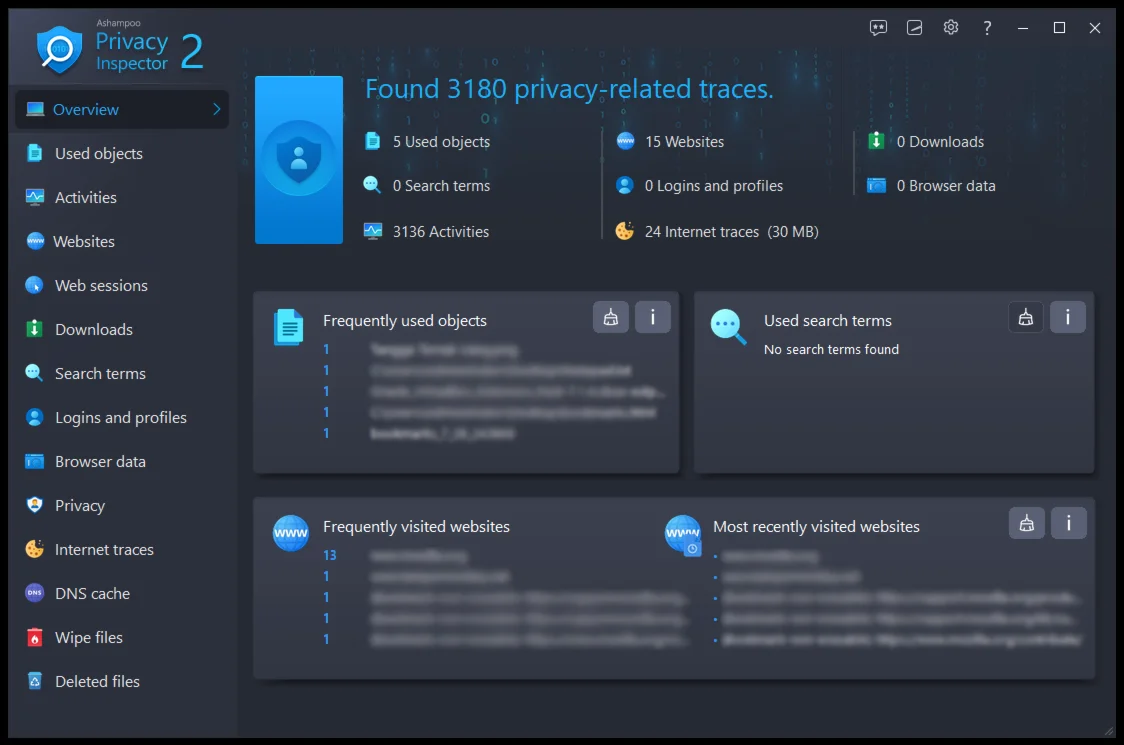This screenshot has height=745, width=1124.
Task: Go to the Activities section
Action: coord(85,198)
